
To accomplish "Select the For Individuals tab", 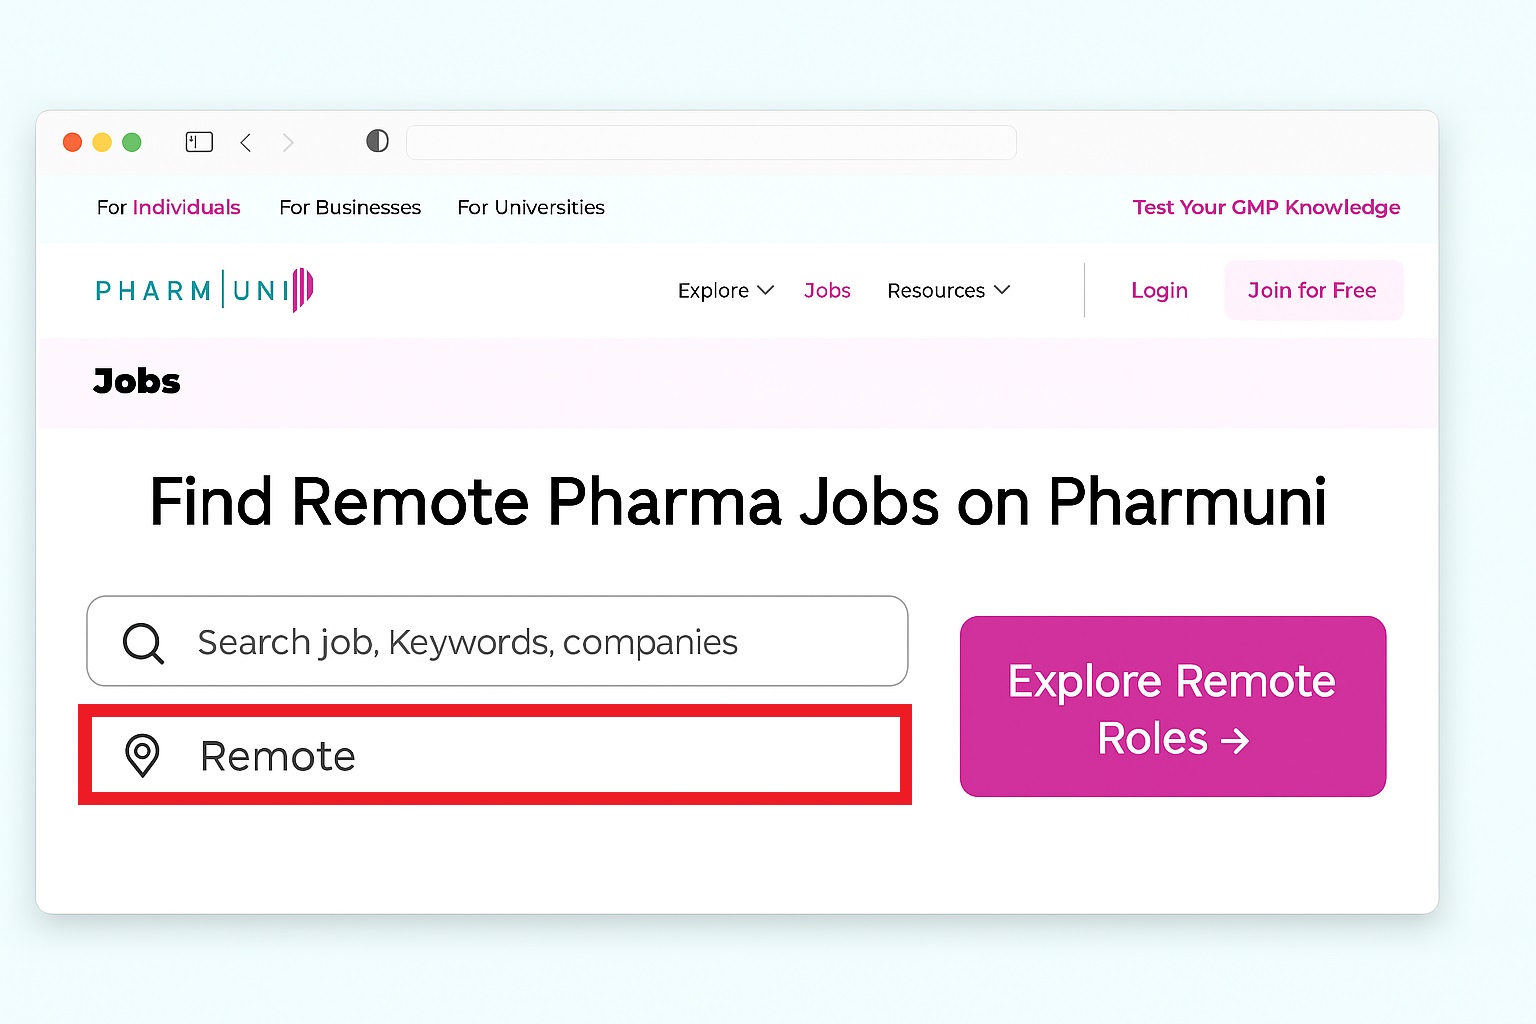I will click(168, 208).
